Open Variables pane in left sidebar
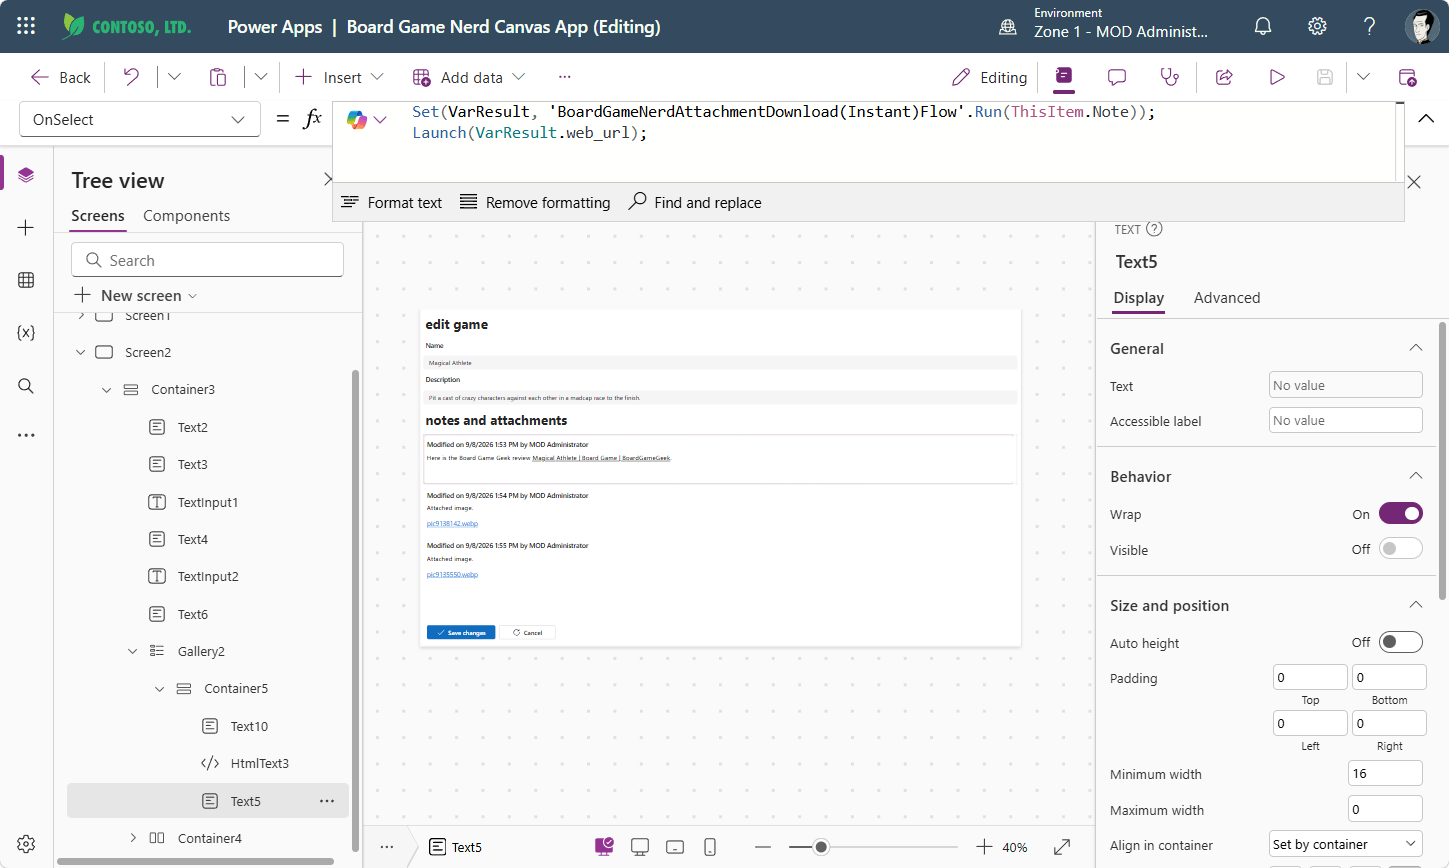The image size is (1449, 868). [x=26, y=332]
